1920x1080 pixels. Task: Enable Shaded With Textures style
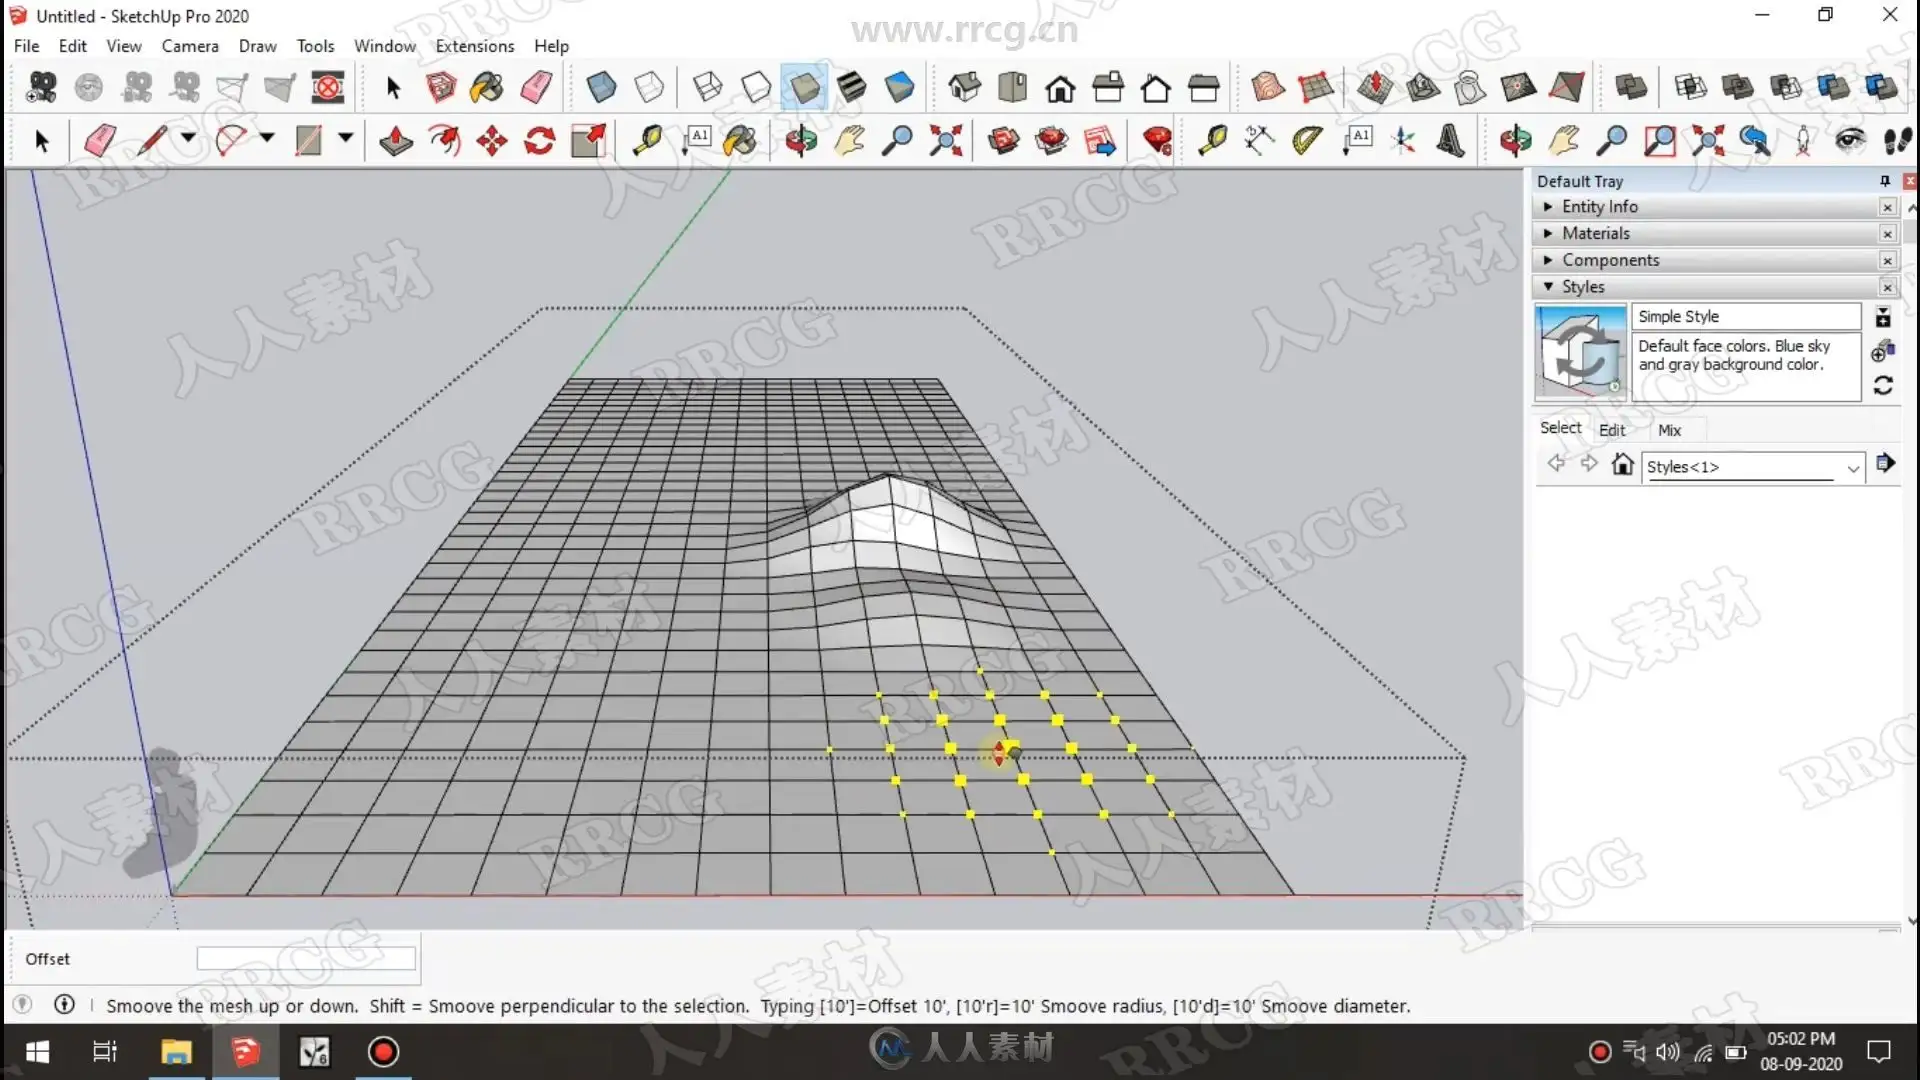(852, 88)
